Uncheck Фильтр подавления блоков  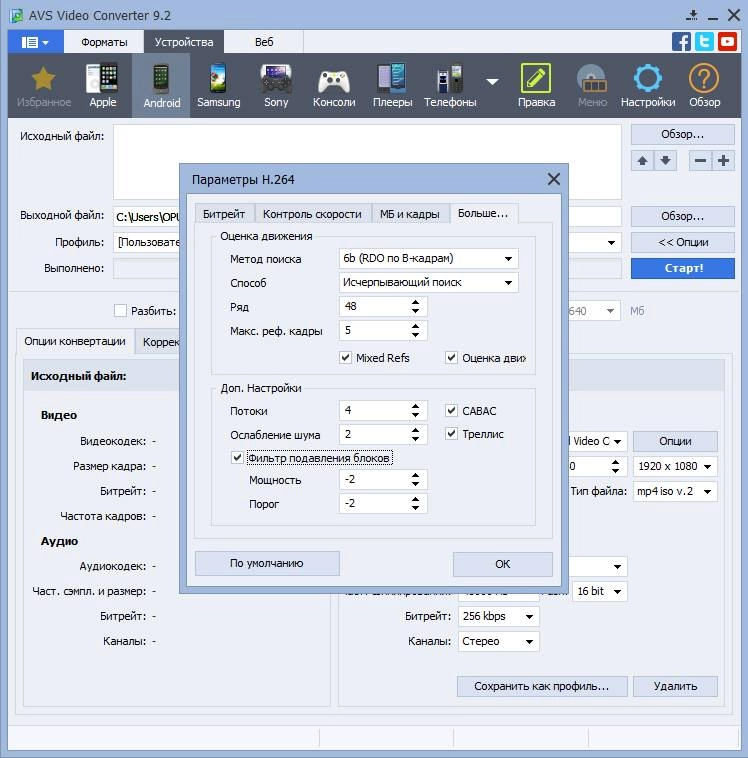pos(237,457)
